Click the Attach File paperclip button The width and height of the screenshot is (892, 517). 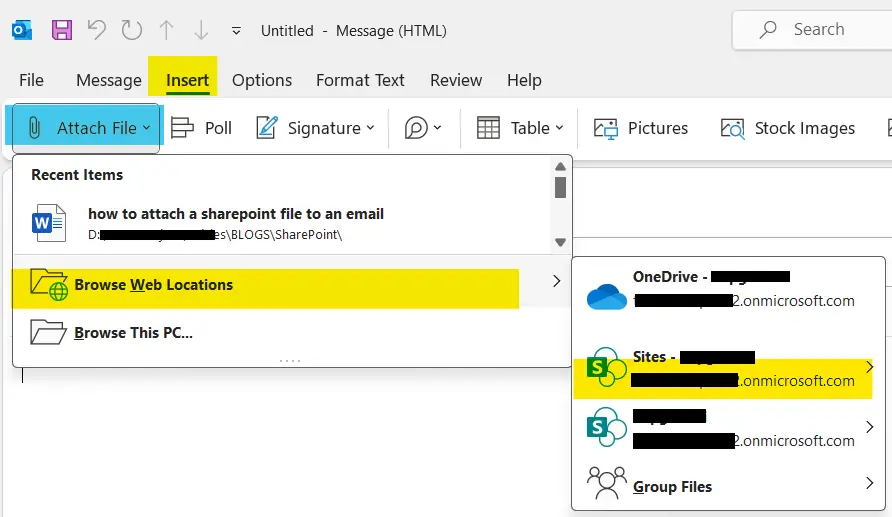tap(85, 128)
